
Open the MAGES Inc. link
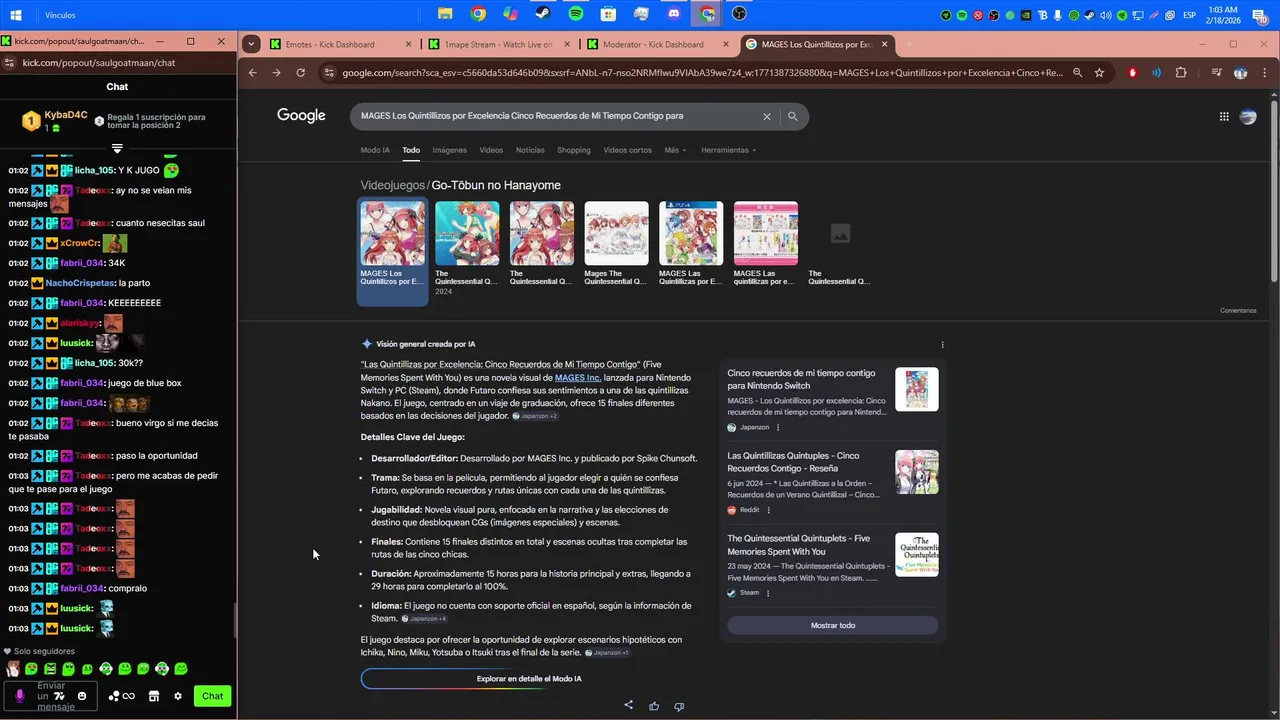pos(578,378)
